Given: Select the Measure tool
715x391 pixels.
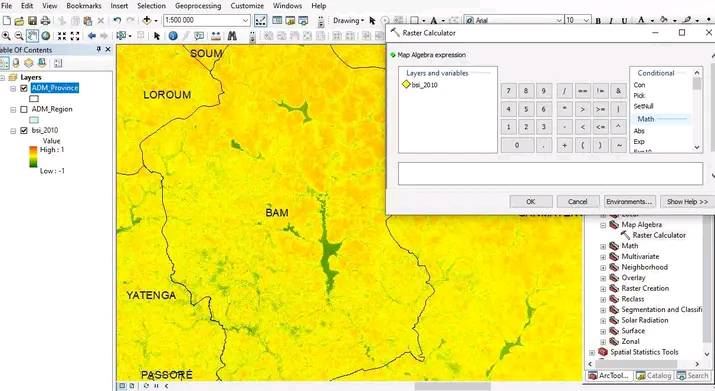Looking at the screenshot, I should click(x=216, y=36).
